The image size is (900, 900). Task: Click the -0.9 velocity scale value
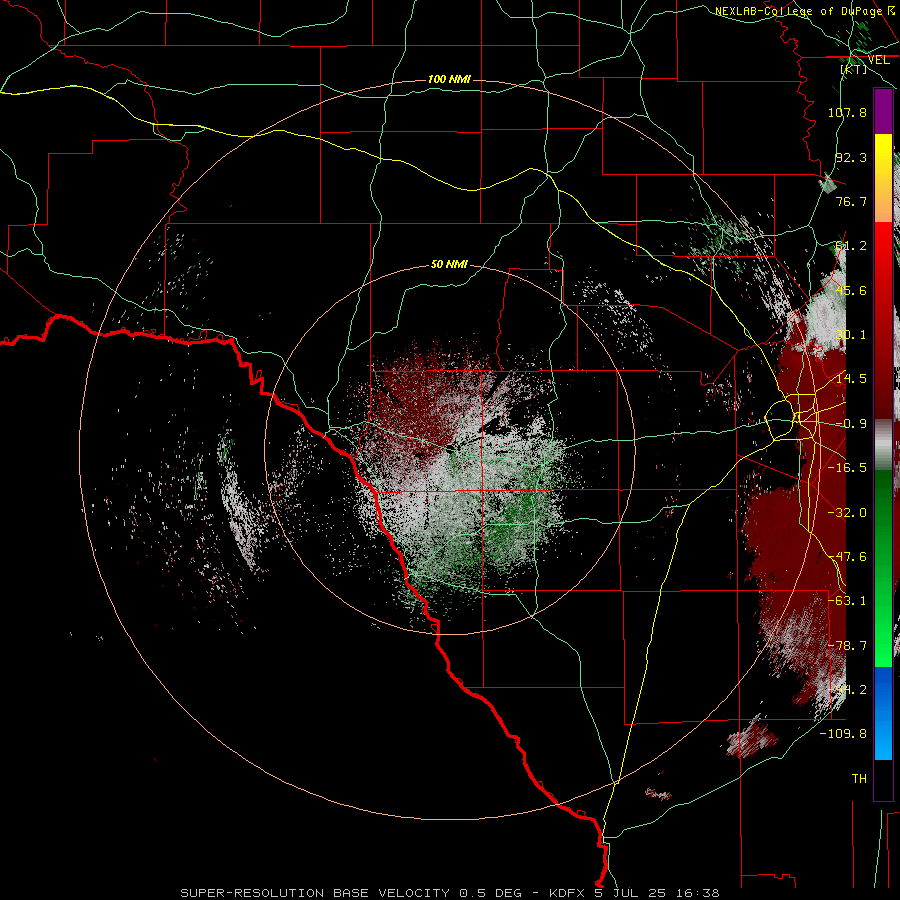(851, 424)
